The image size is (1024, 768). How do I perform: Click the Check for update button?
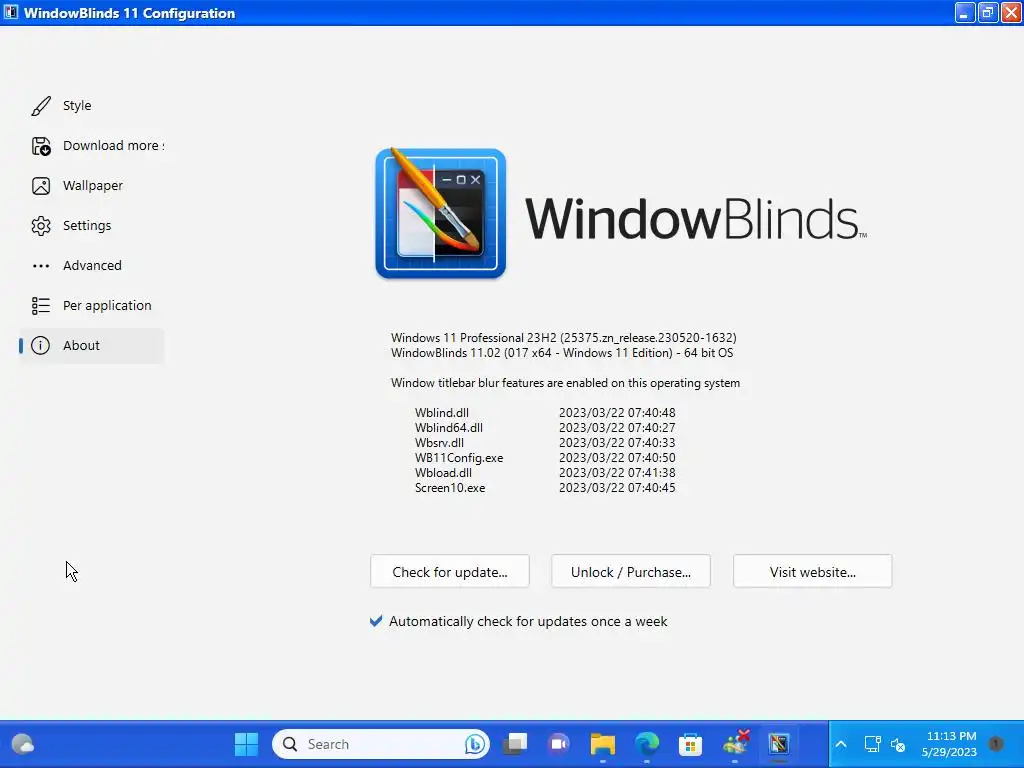(x=450, y=571)
